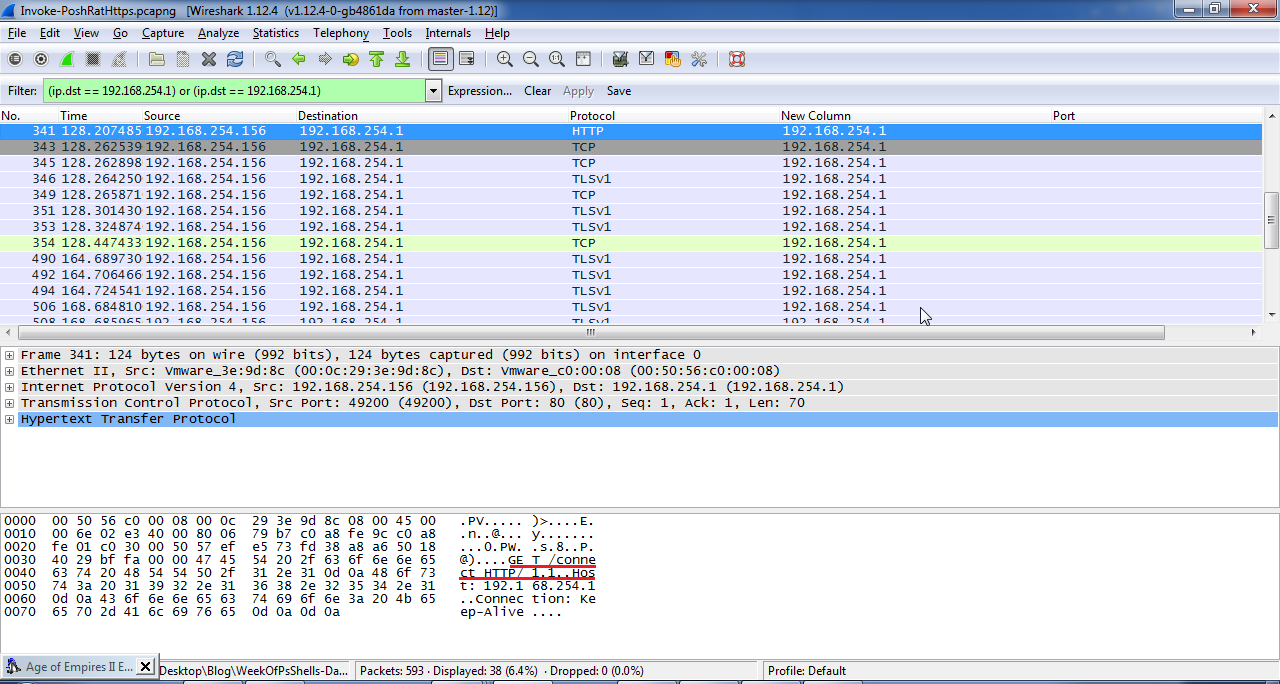1280x684 pixels.
Task: Open the filter history dropdown
Action: click(x=433, y=91)
